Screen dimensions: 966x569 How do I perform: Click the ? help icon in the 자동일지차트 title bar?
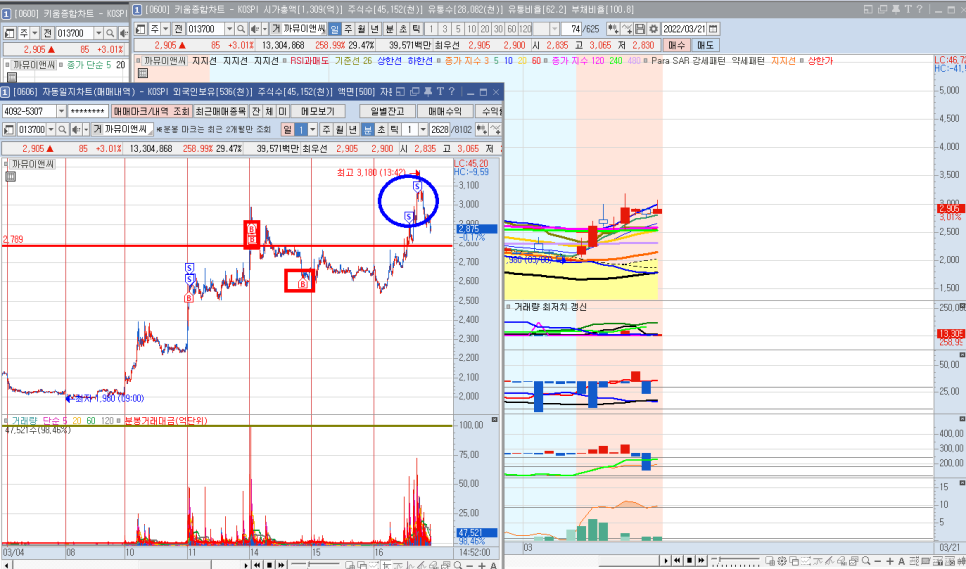pos(451,92)
